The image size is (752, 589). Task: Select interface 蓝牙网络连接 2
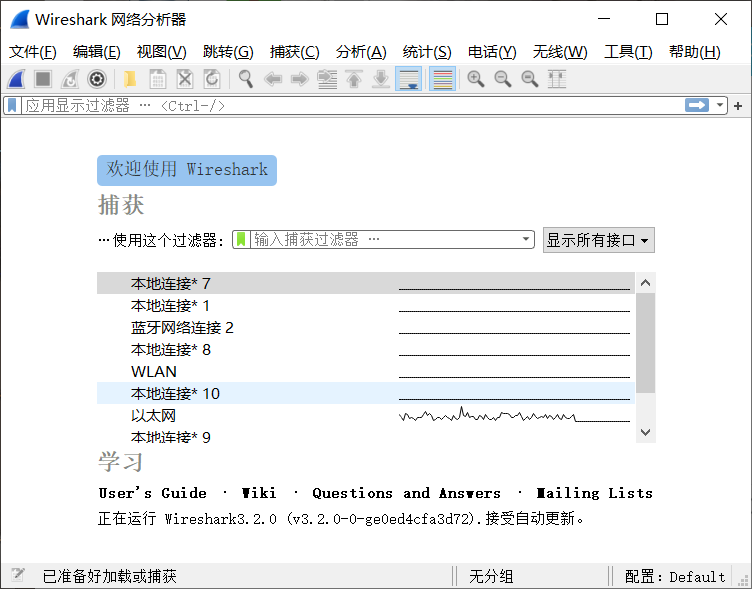point(365,328)
